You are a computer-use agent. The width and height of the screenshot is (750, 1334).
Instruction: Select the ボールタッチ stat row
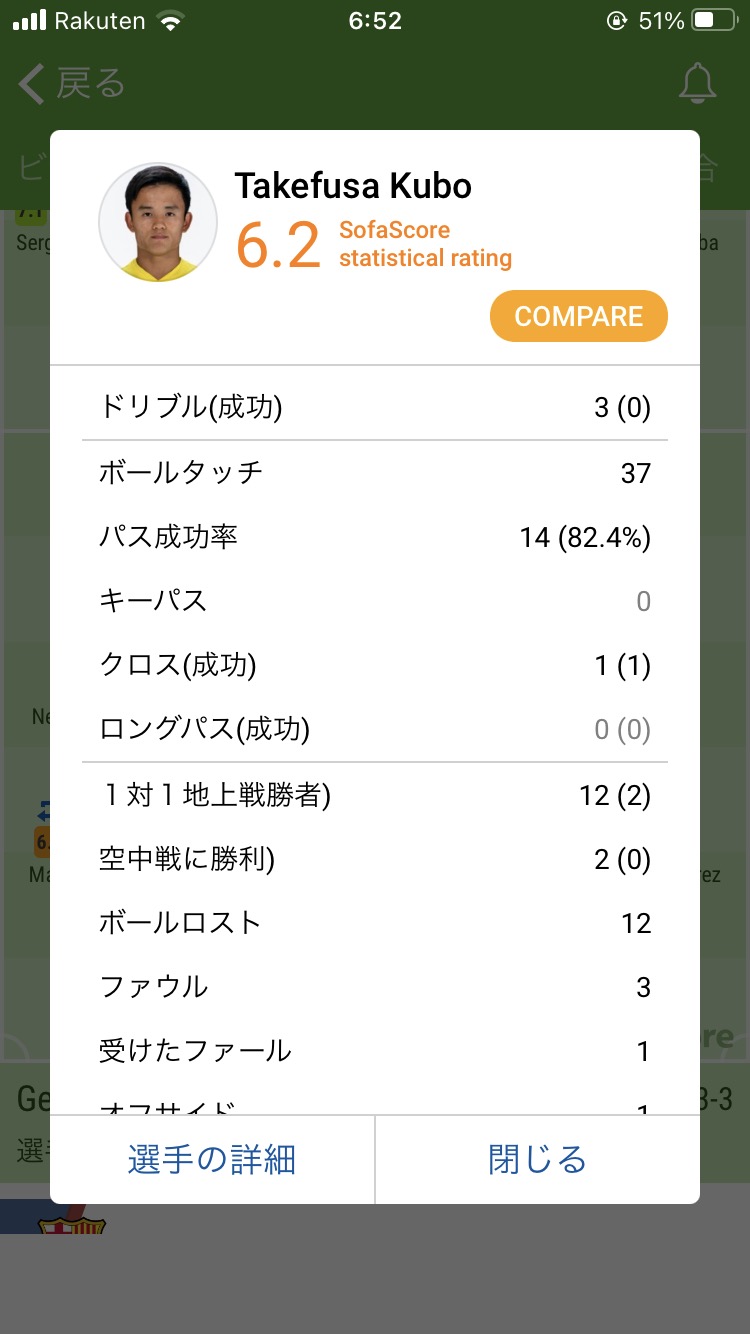click(375, 473)
